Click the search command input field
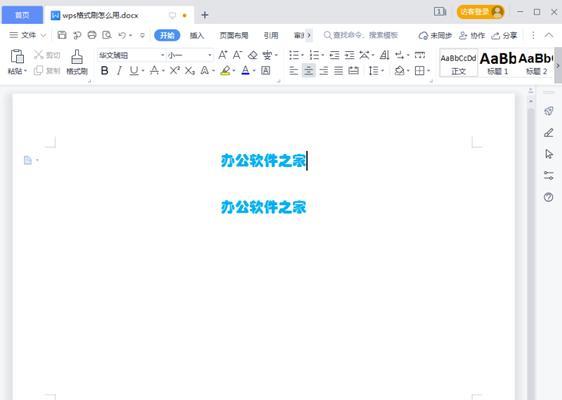562x400 pixels. click(361, 35)
